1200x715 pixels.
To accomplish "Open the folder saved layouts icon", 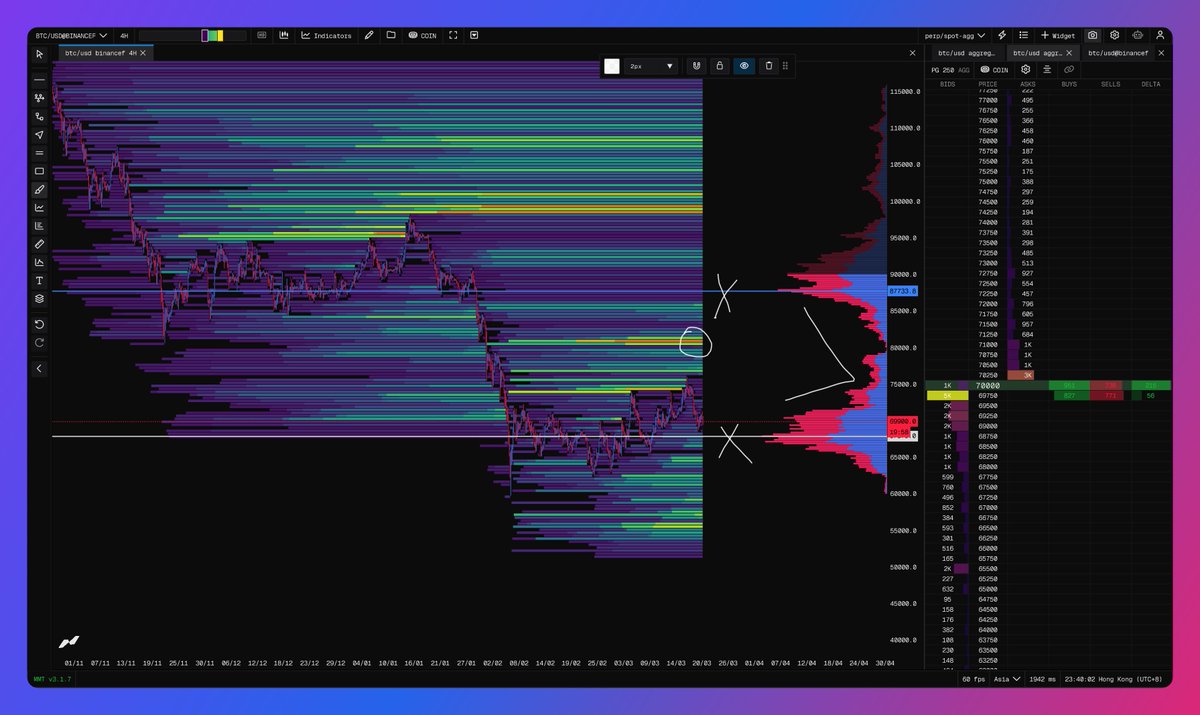I will point(391,35).
